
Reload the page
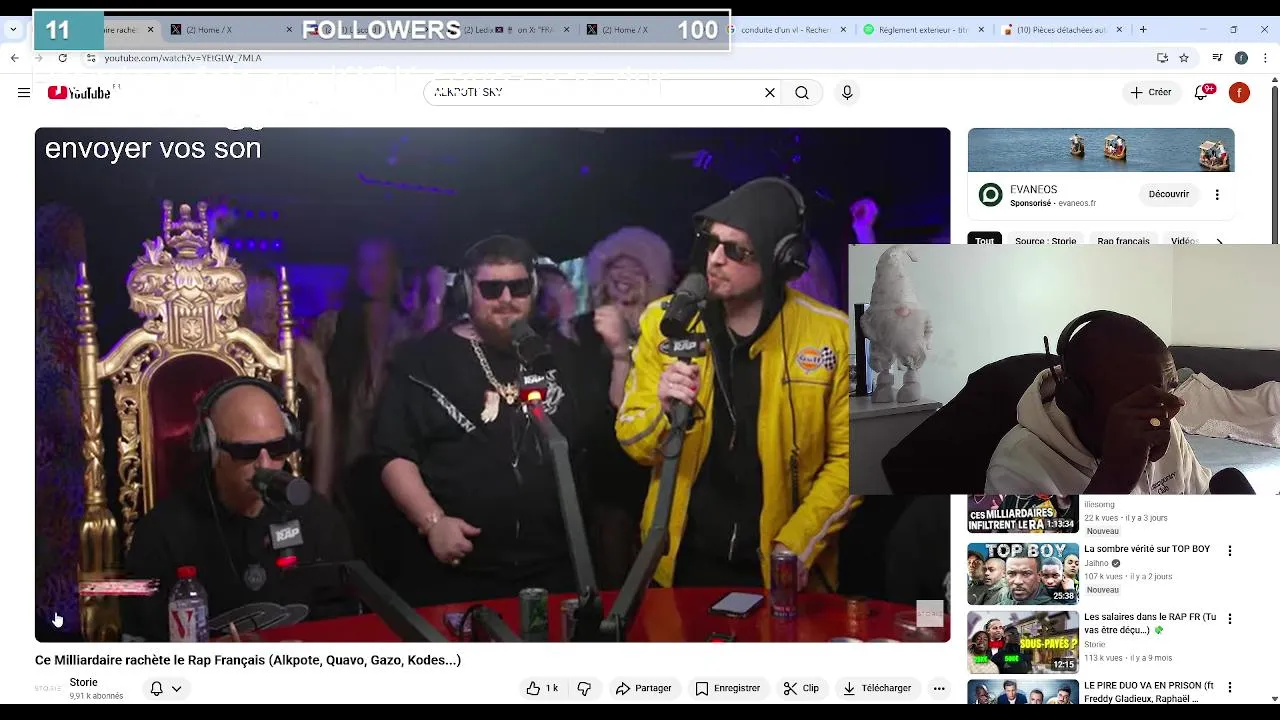62,58
